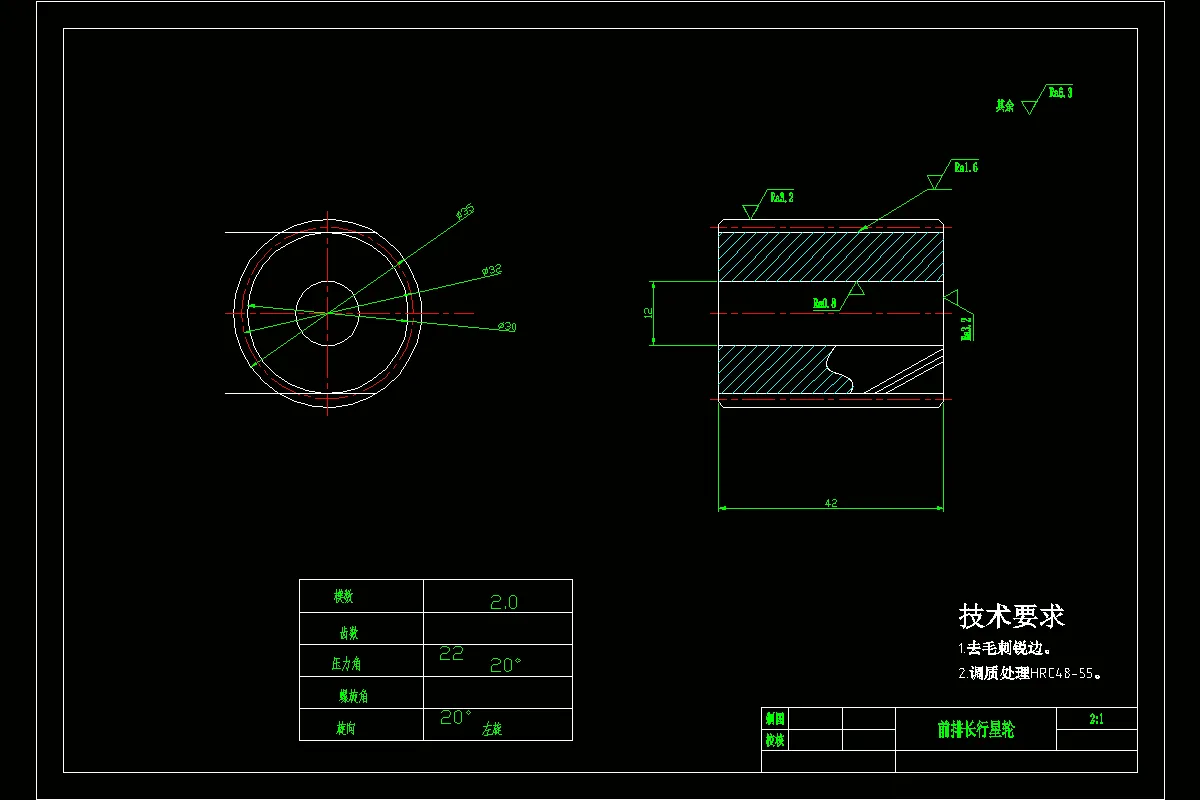Click the 20° value beside 左旋
Image resolution: width=1200 pixels, height=800 pixels.
(455, 717)
